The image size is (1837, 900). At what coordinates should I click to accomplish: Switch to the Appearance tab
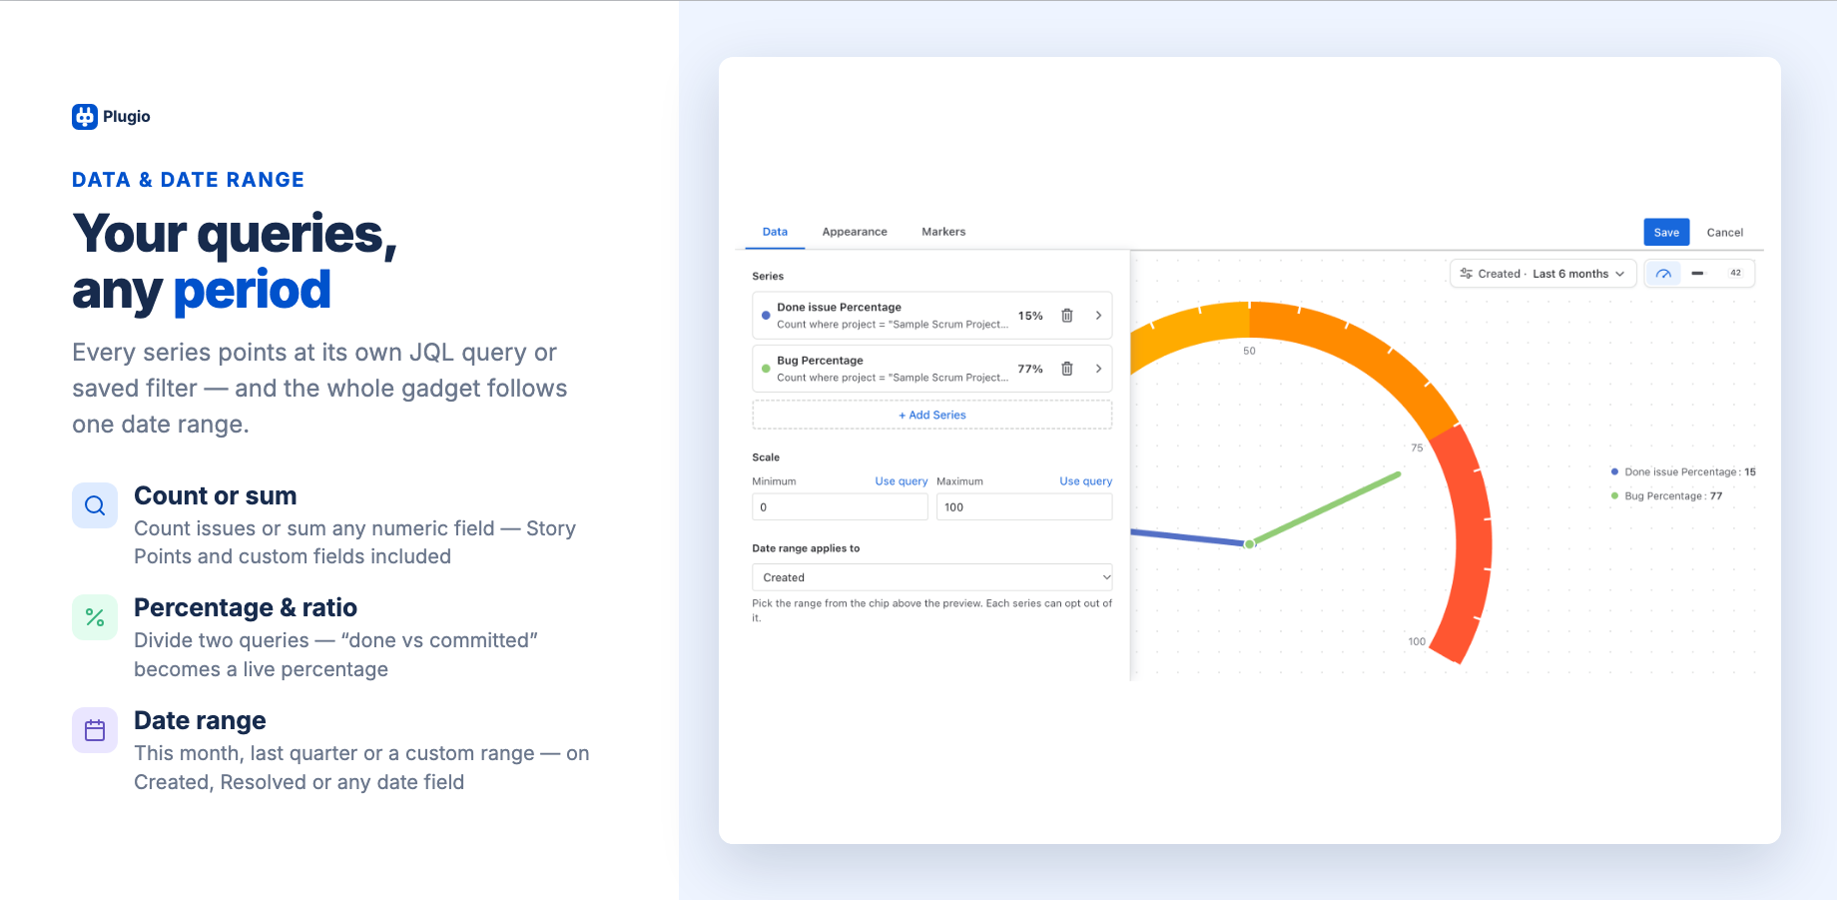point(854,232)
